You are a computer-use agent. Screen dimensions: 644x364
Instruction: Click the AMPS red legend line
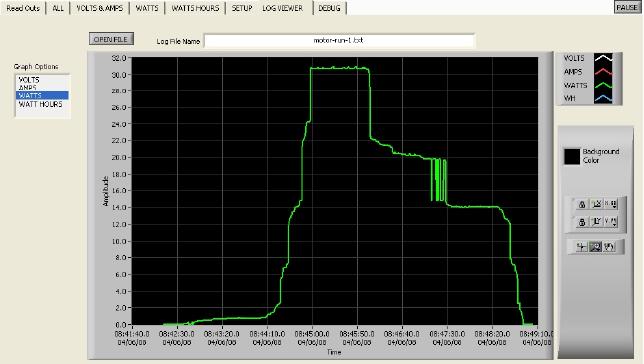click(603, 72)
